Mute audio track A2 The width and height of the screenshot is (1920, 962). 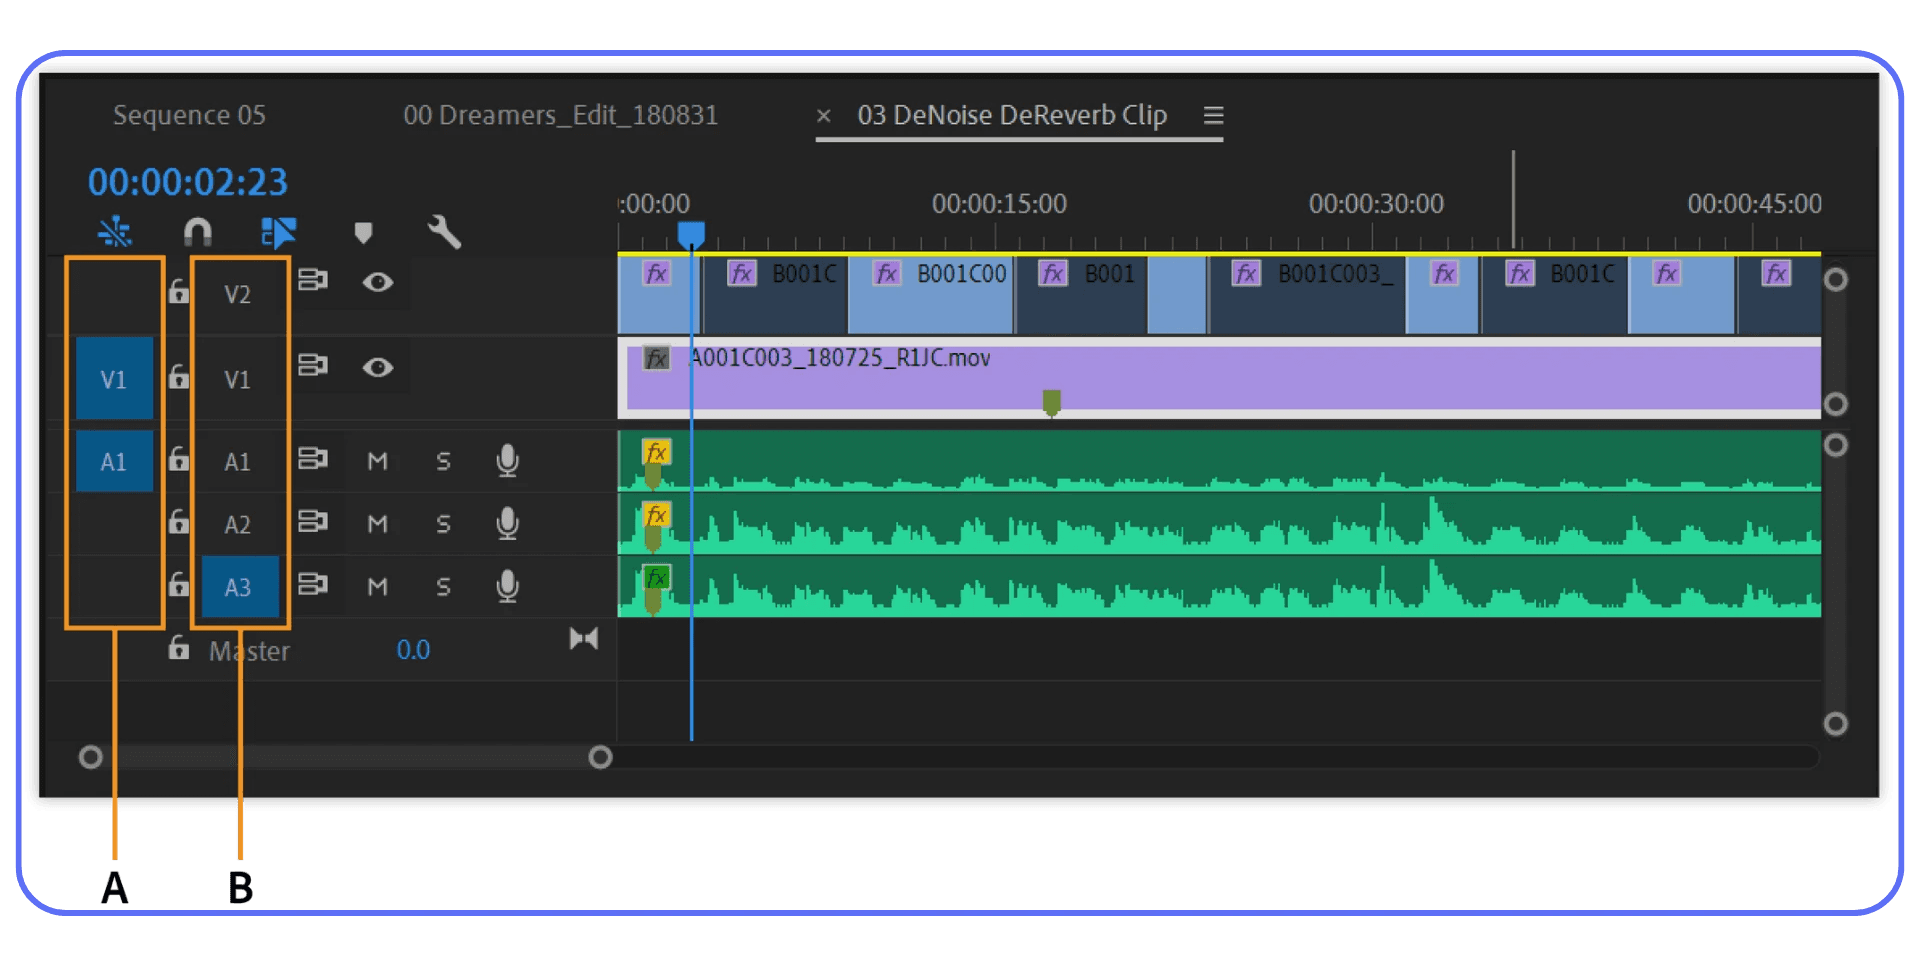pos(377,523)
